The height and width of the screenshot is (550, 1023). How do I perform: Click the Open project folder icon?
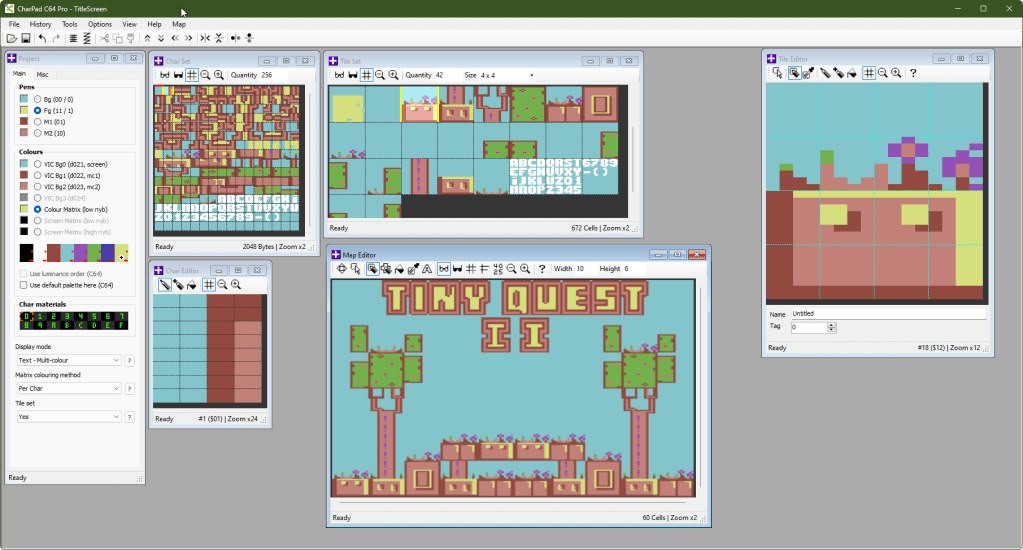(11, 38)
